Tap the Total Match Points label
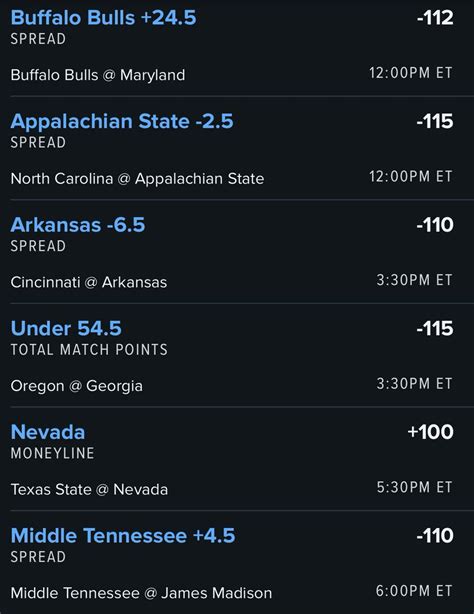This screenshot has height=614, width=474. click(x=89, y=349)
